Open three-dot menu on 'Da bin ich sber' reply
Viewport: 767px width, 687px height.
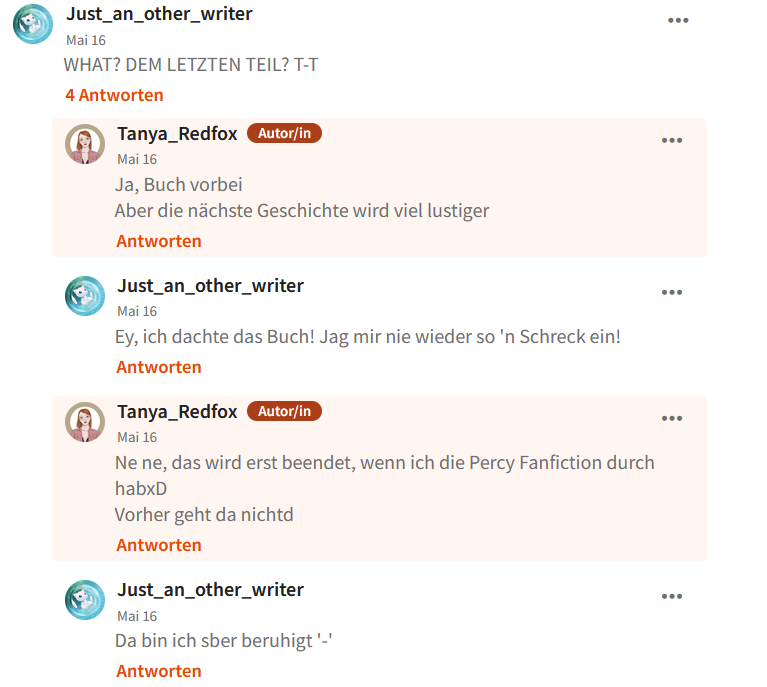point(672,596)
